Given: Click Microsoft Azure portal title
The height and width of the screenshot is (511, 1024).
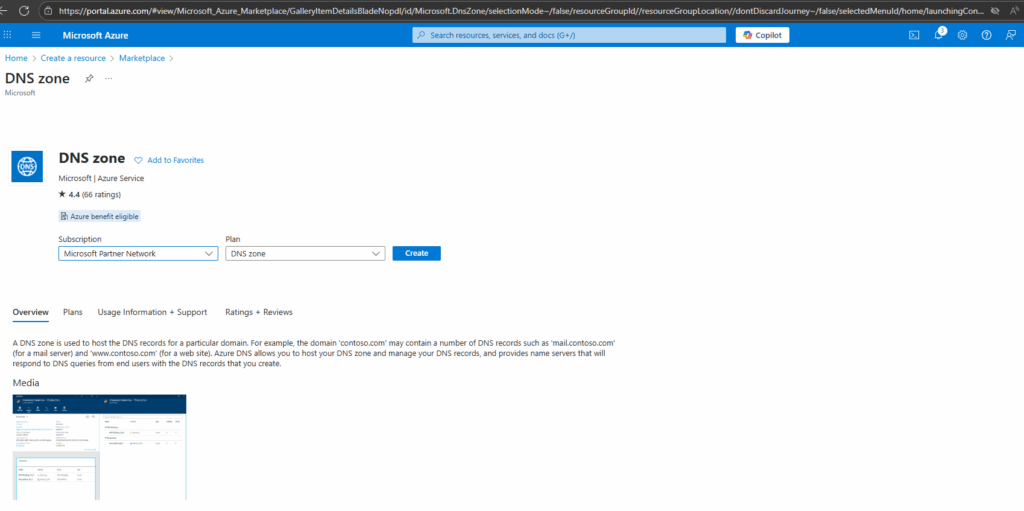Looking at the screenshot, I should 95,35.
